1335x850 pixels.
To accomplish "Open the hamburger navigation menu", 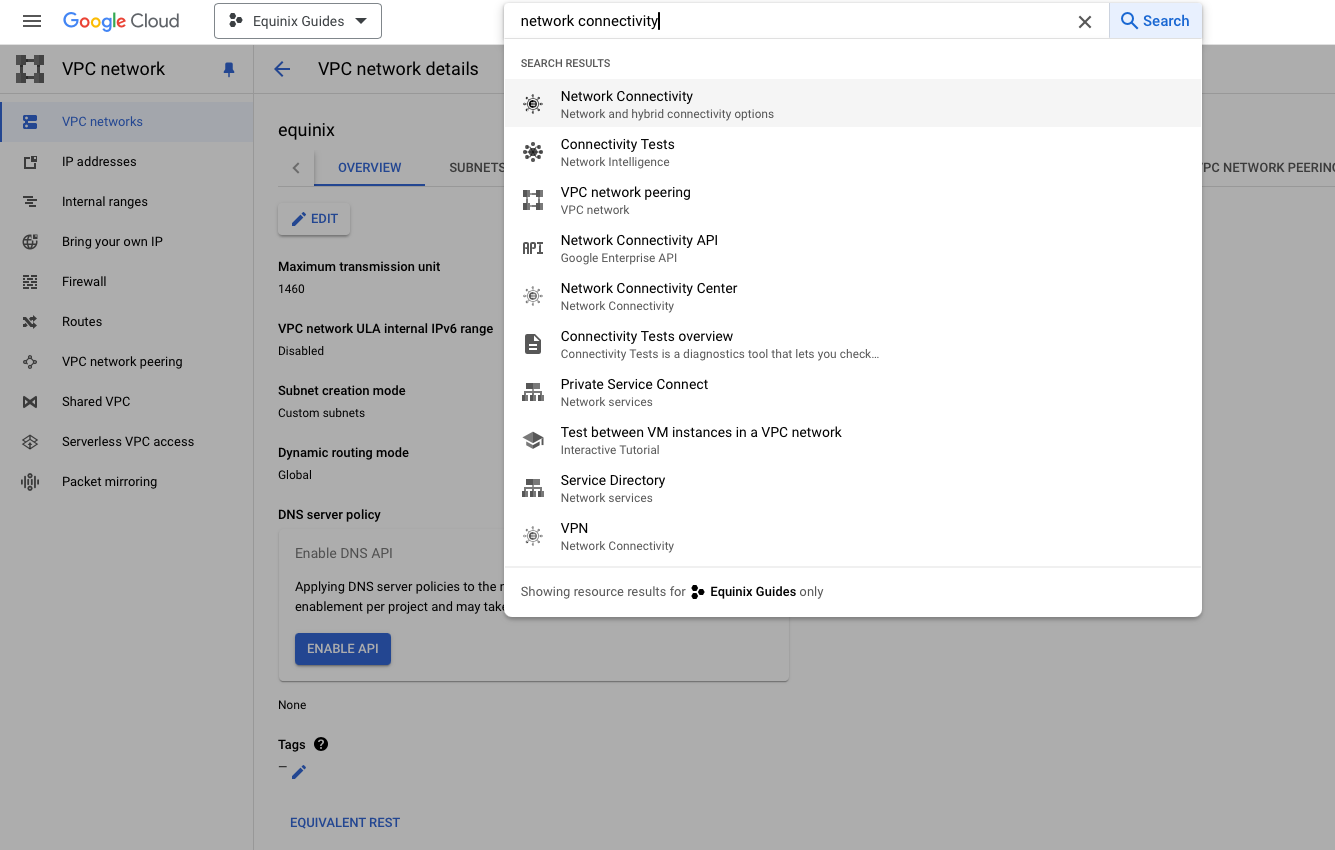I will 32,21.
